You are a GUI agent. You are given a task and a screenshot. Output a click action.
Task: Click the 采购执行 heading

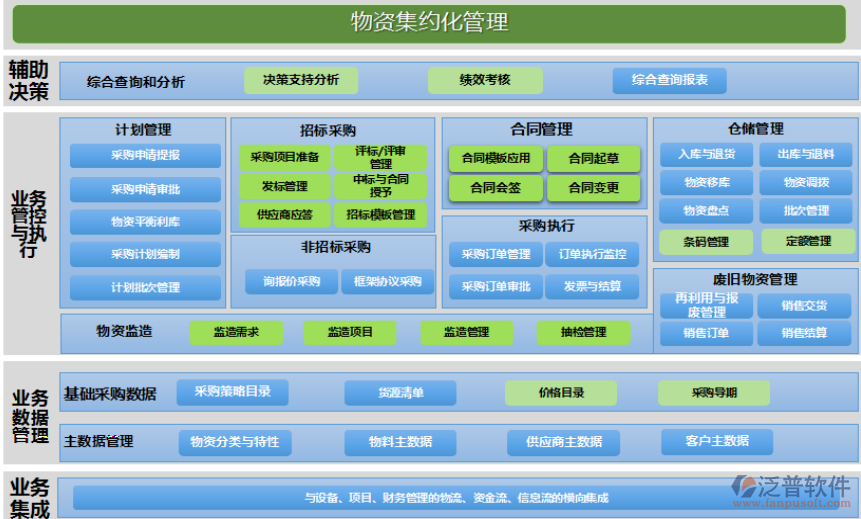click(x=546, y=226)
